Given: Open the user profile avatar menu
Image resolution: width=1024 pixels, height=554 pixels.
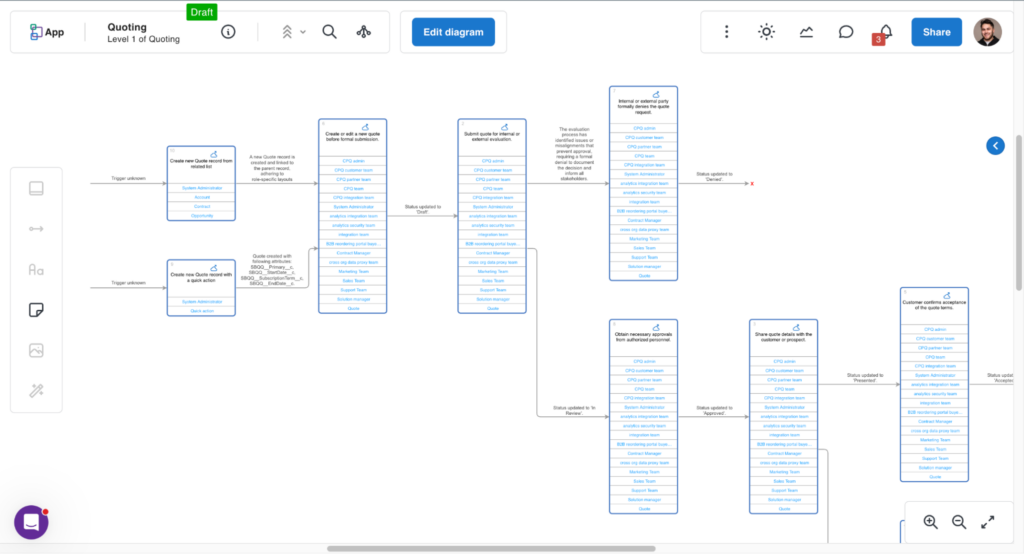Looking at the screenshot, I should [987, 32].
